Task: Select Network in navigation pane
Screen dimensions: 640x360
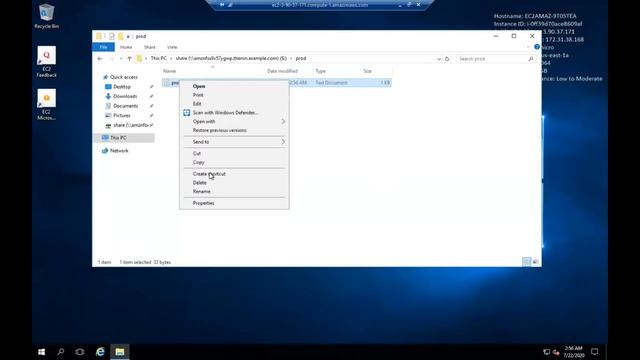Action: click(x=119, y=151)
